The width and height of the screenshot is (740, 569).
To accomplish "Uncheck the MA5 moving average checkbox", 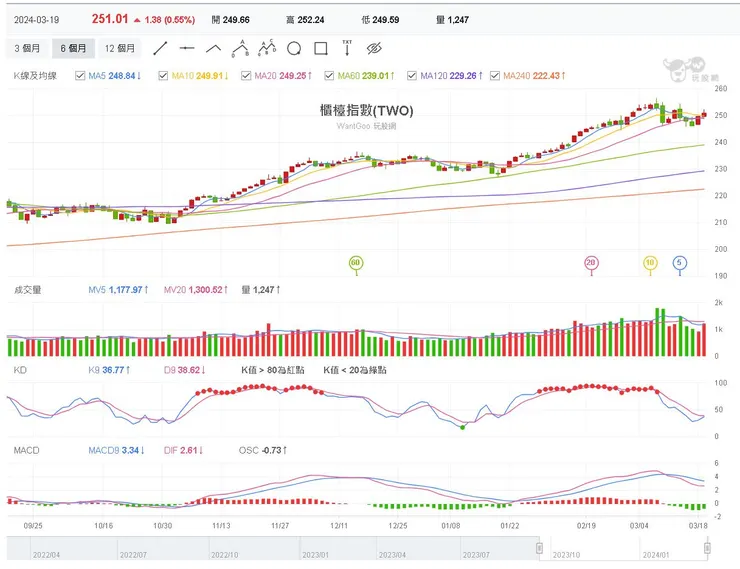I will pos(80,75).
